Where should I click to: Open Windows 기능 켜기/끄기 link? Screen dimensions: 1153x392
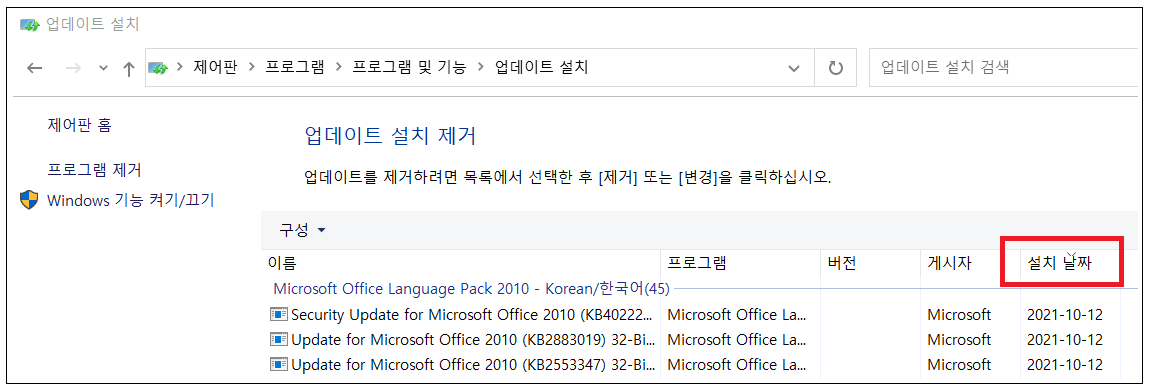point(130,199)
